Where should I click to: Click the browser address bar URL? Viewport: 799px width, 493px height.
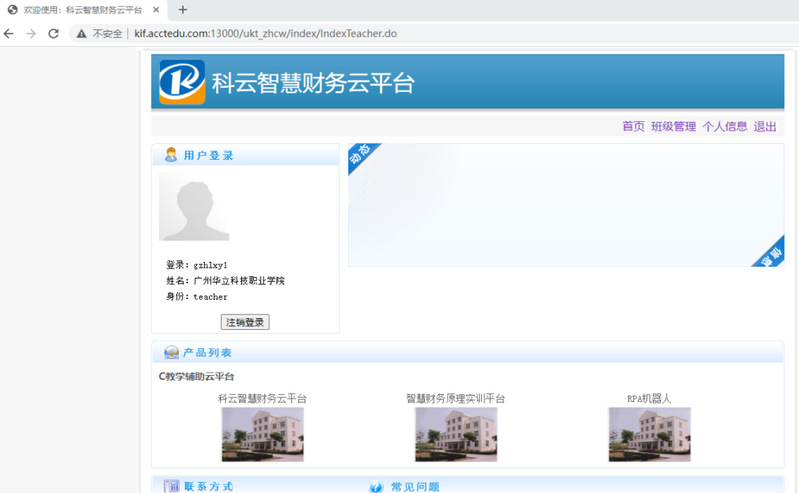click(x=266, y=33)
